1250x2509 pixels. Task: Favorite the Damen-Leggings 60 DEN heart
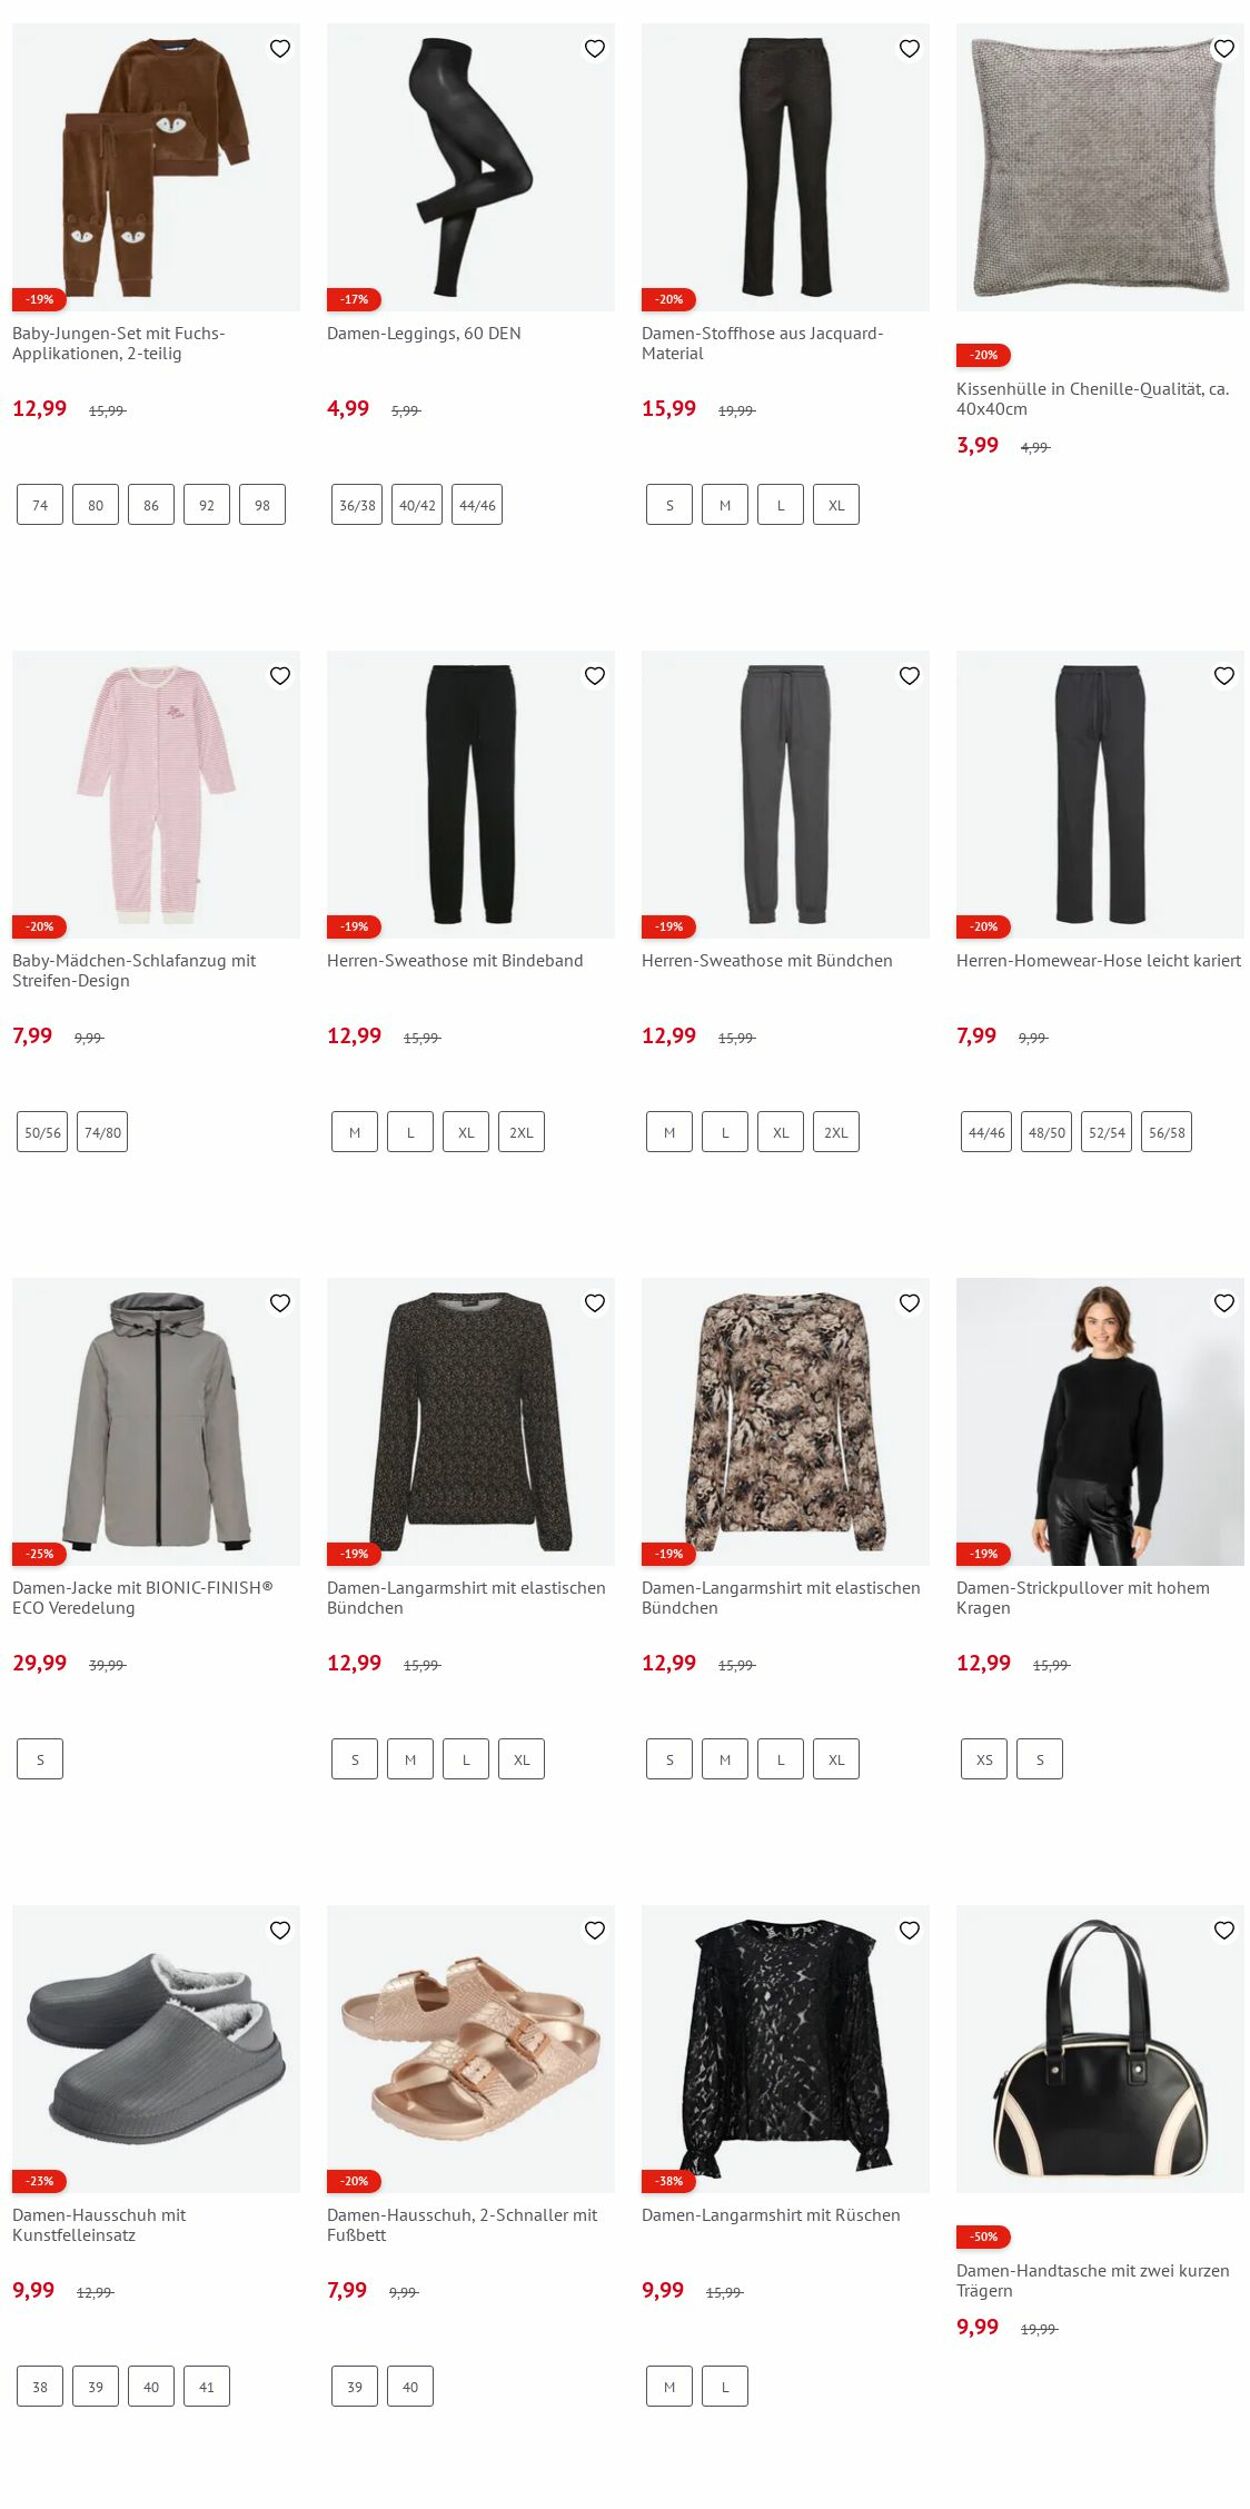(595, 48)
